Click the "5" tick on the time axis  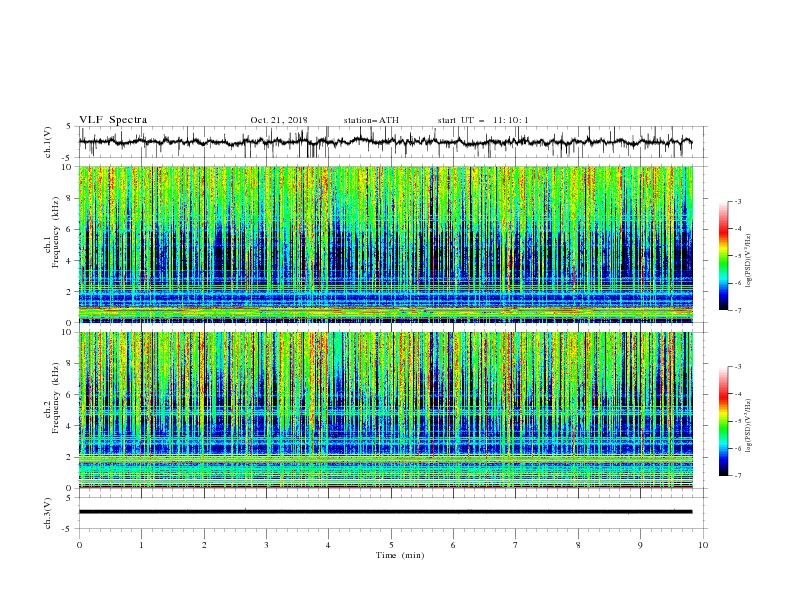tap(391, 545)
